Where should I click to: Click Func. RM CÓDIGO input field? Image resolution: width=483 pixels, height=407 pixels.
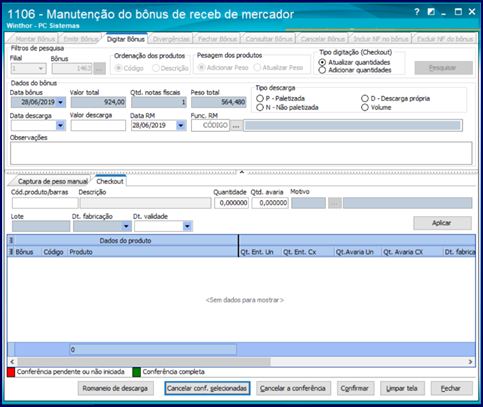click(210, 125)
